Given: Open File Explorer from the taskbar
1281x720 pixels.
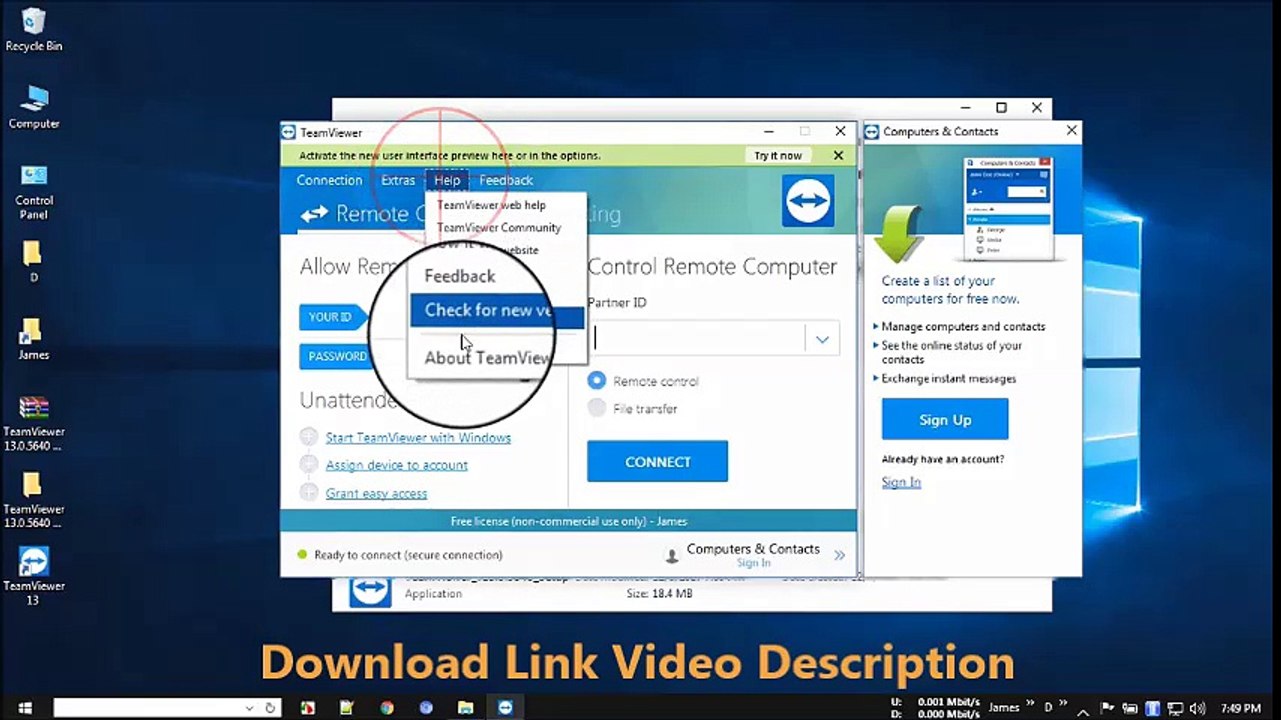Looking at the screenshot, I should point(465,707).
